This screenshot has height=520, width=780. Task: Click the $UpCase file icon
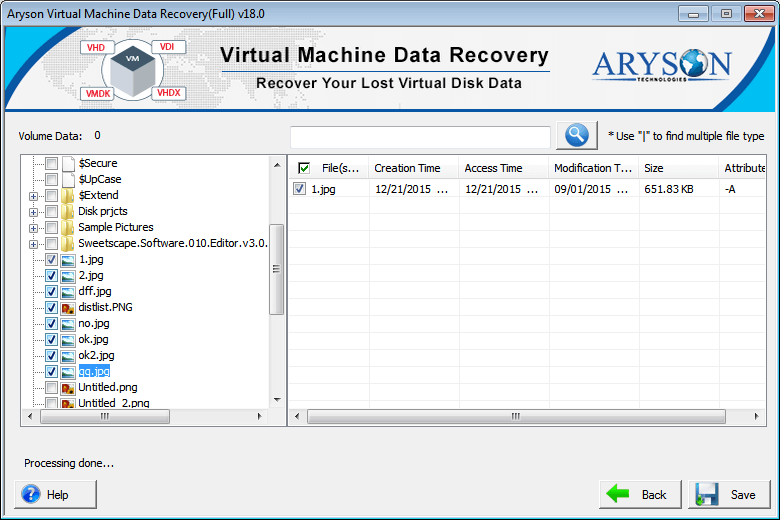(69, 179)
